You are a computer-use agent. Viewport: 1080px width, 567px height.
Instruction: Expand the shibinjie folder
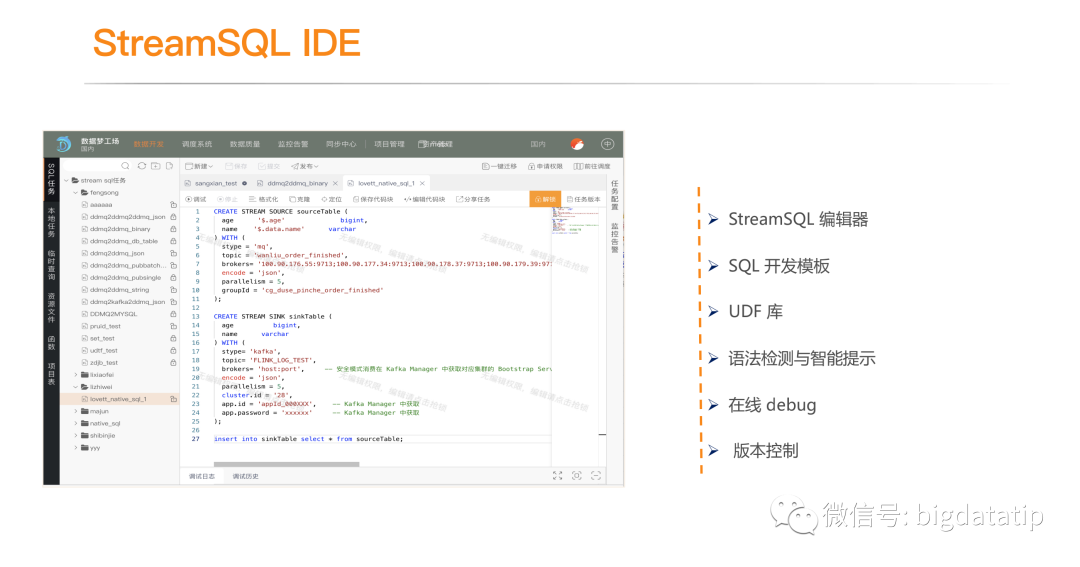(75, 435)
